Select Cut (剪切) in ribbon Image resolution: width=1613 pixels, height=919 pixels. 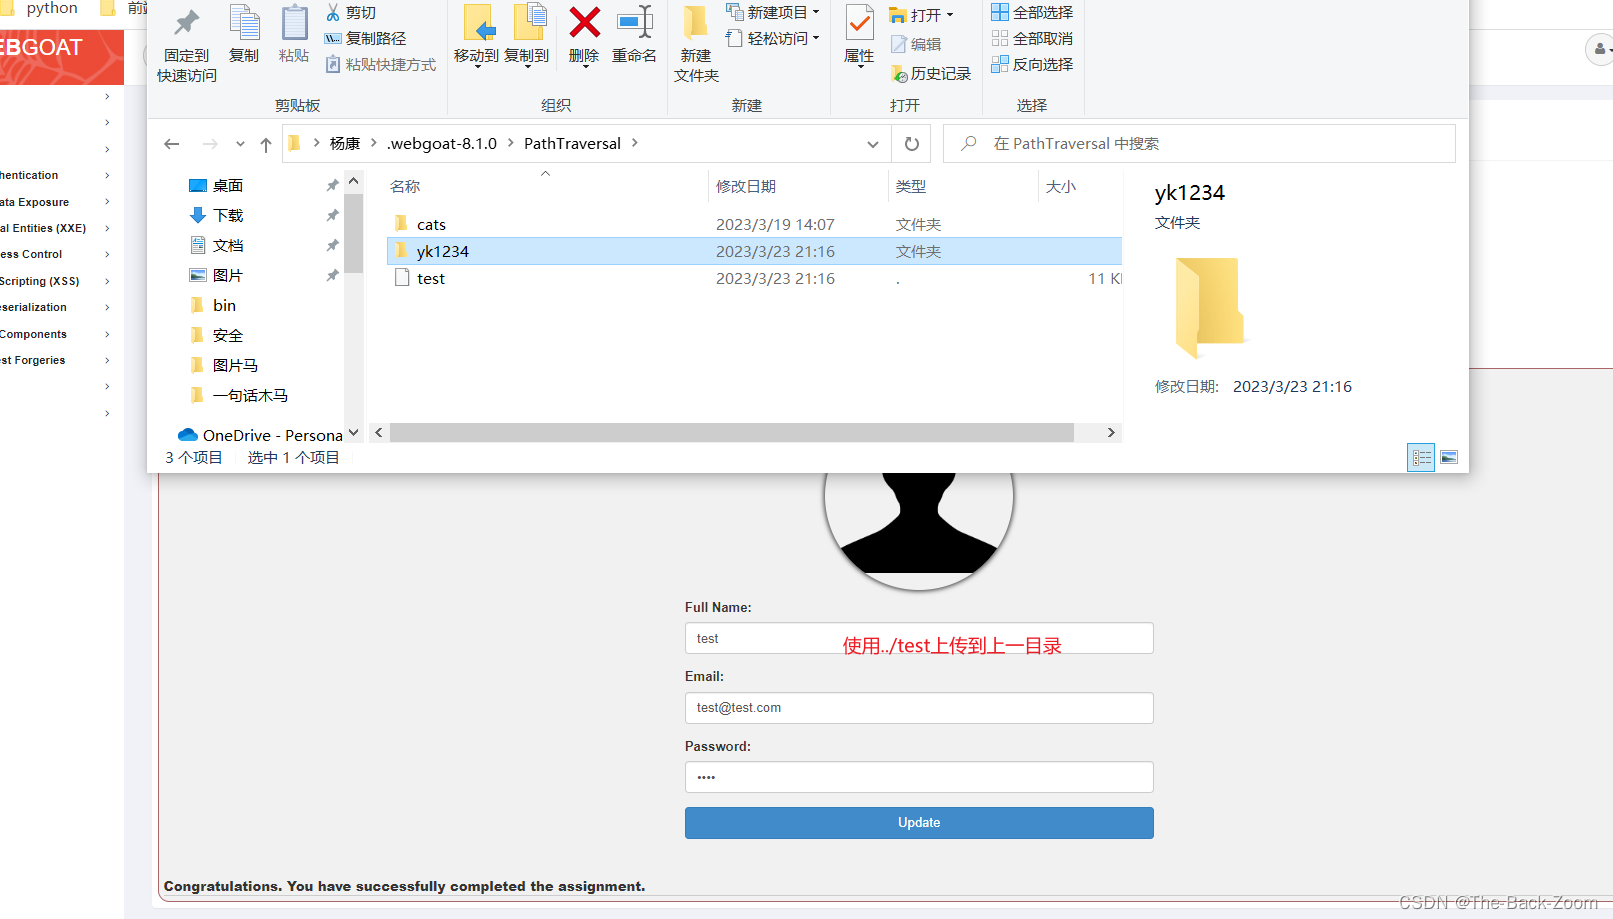(x=351, y=13)
